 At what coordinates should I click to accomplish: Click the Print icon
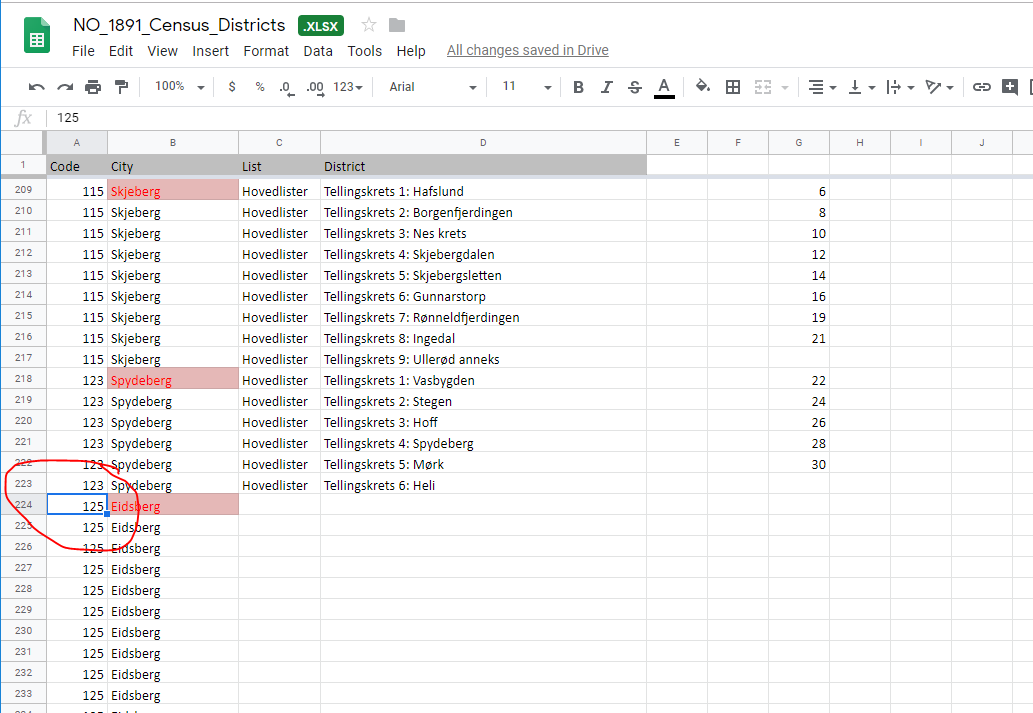[93, 87]
